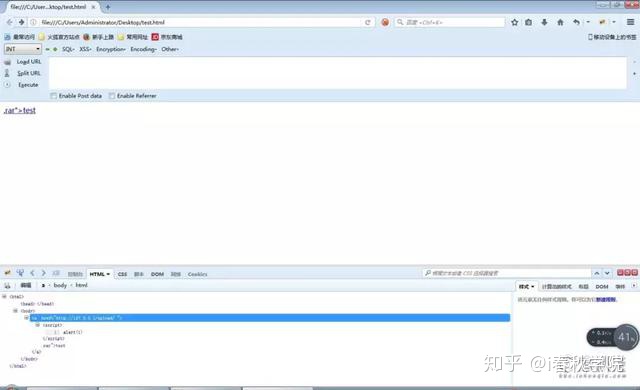The width and height of the screenshot is (640, 390).
Task: Open the HackBar Encryption menu
Action: 111,49
